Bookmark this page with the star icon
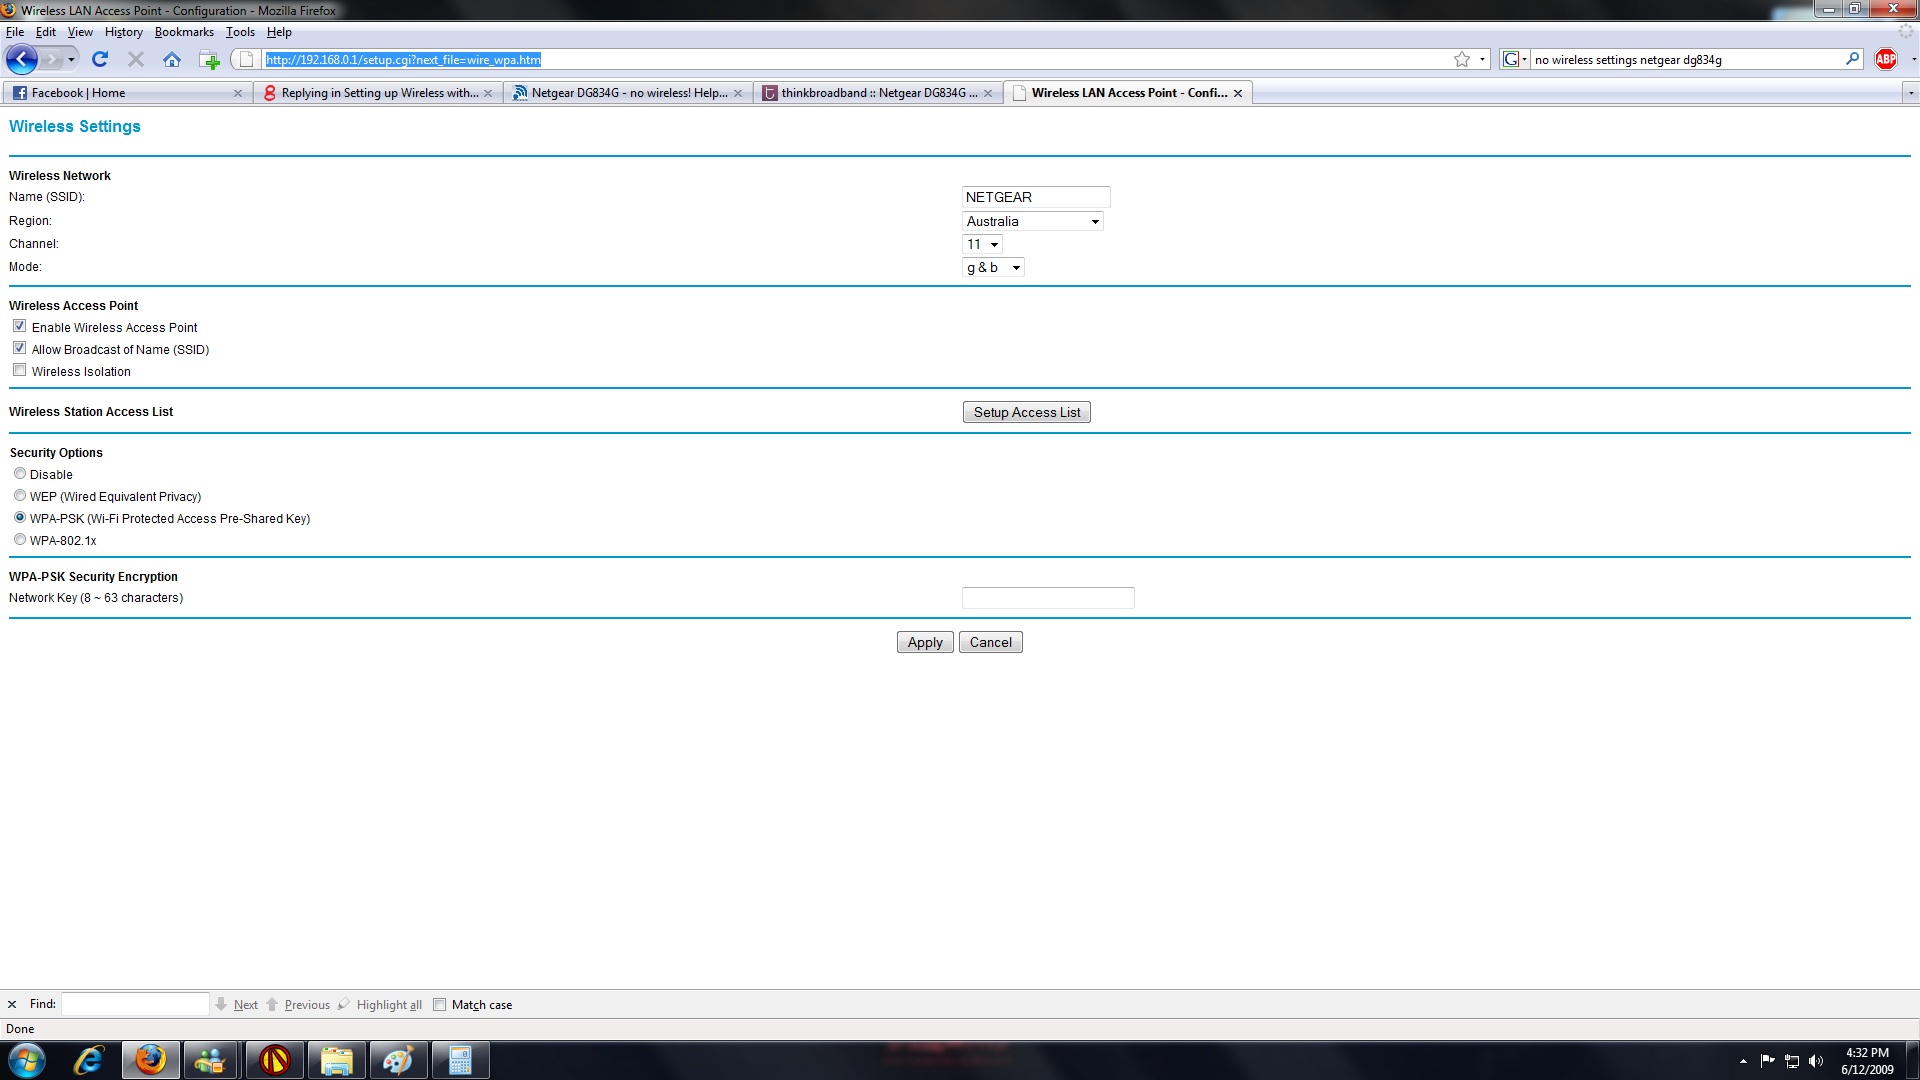The width and height of the screenshot is (1920, 1080). point(1462,60)
